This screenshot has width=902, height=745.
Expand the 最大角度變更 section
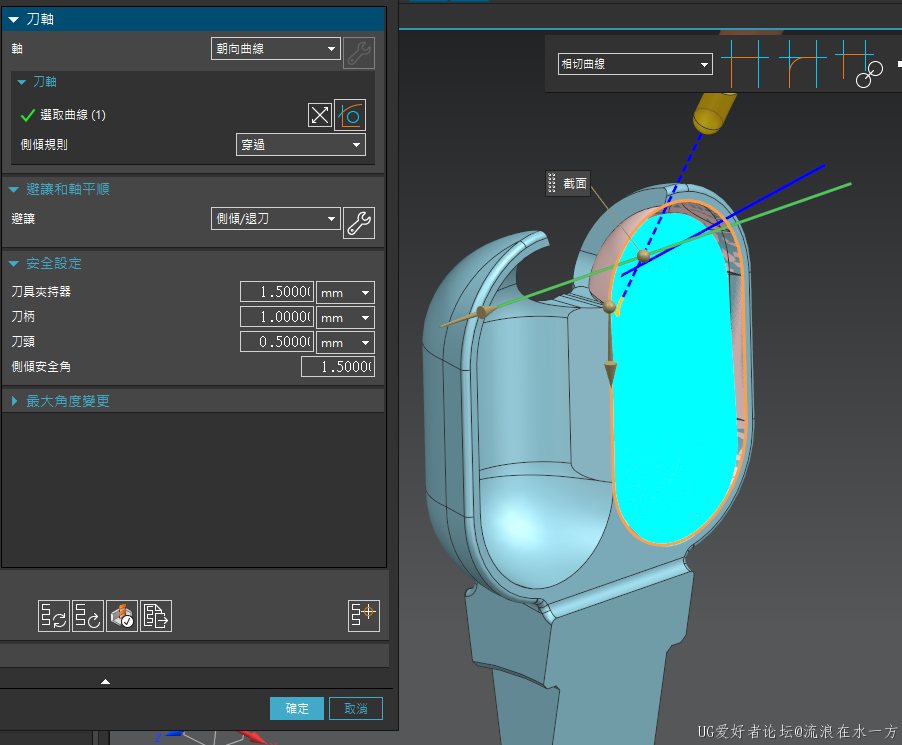(x=14, y=401)
